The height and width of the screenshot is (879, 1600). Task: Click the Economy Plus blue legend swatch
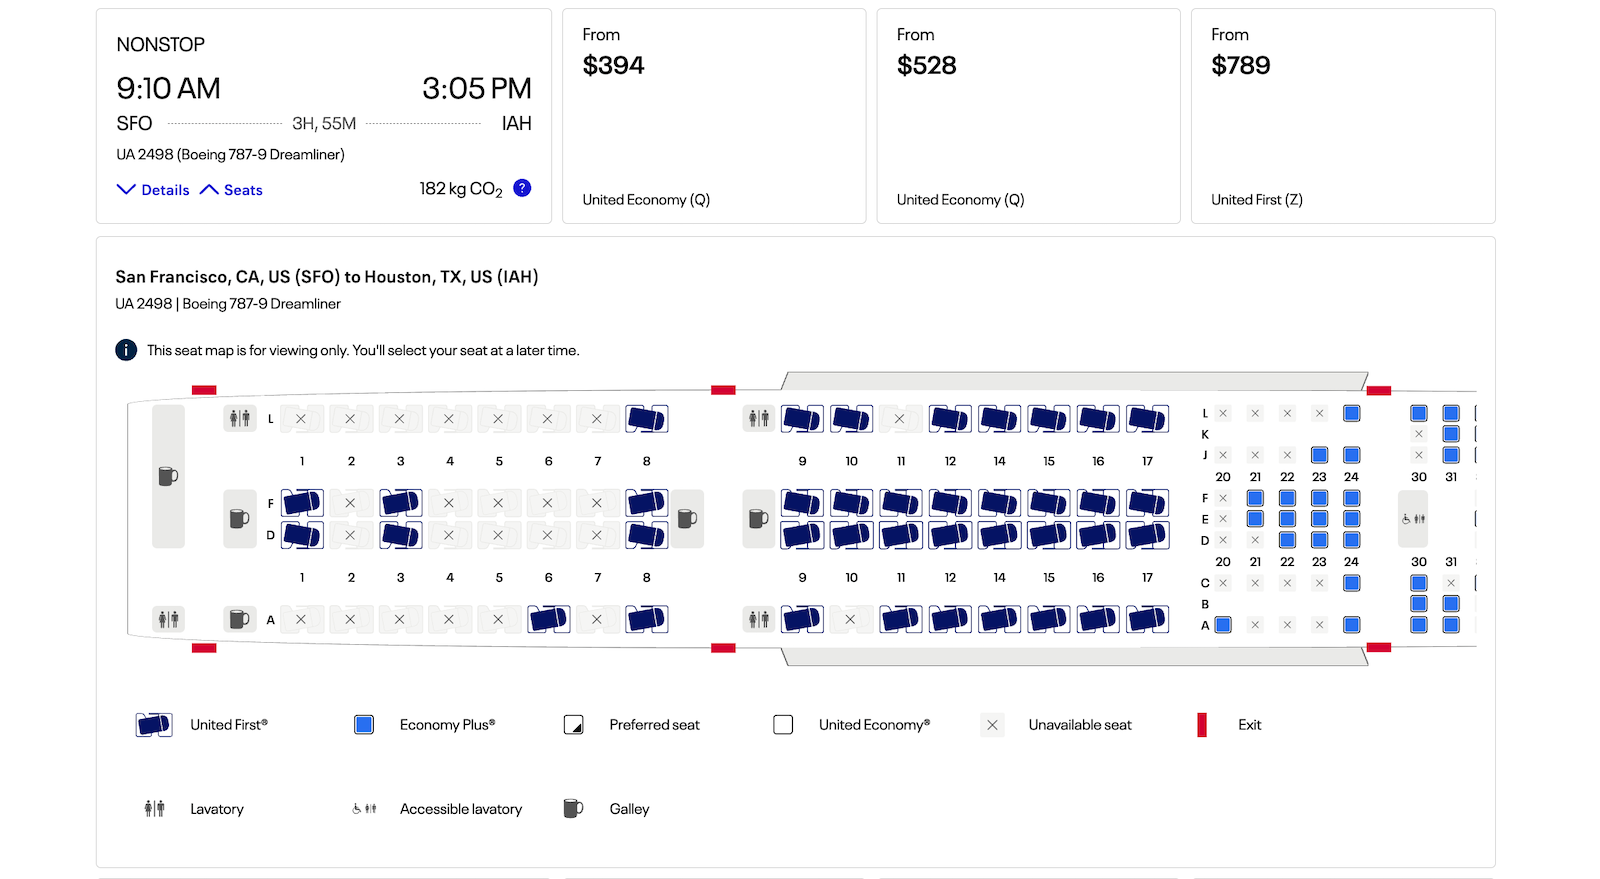tap(364, 725)
